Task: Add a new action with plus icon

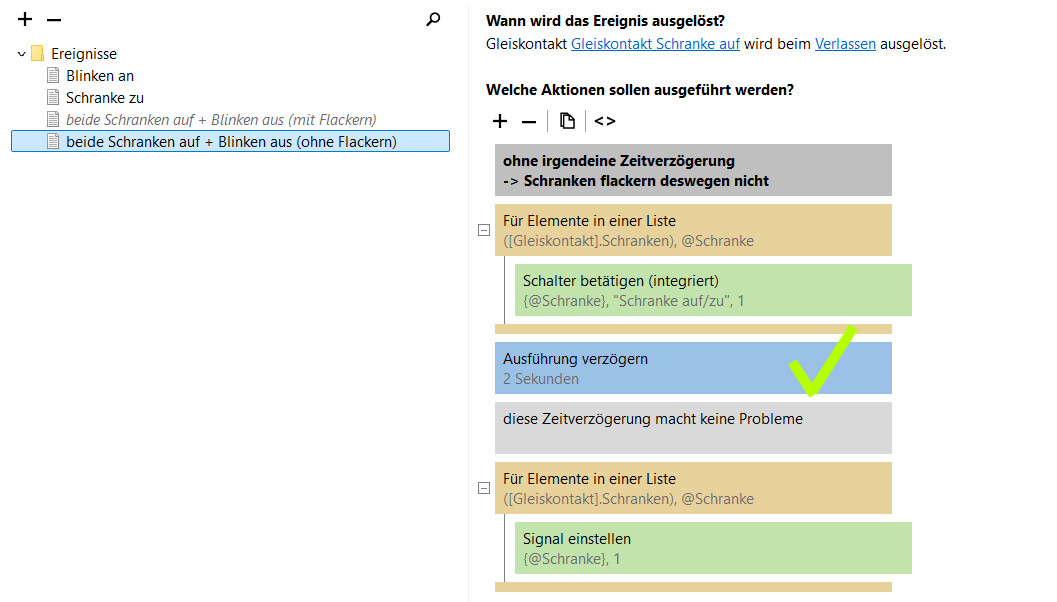Action: tap(500, 121)
